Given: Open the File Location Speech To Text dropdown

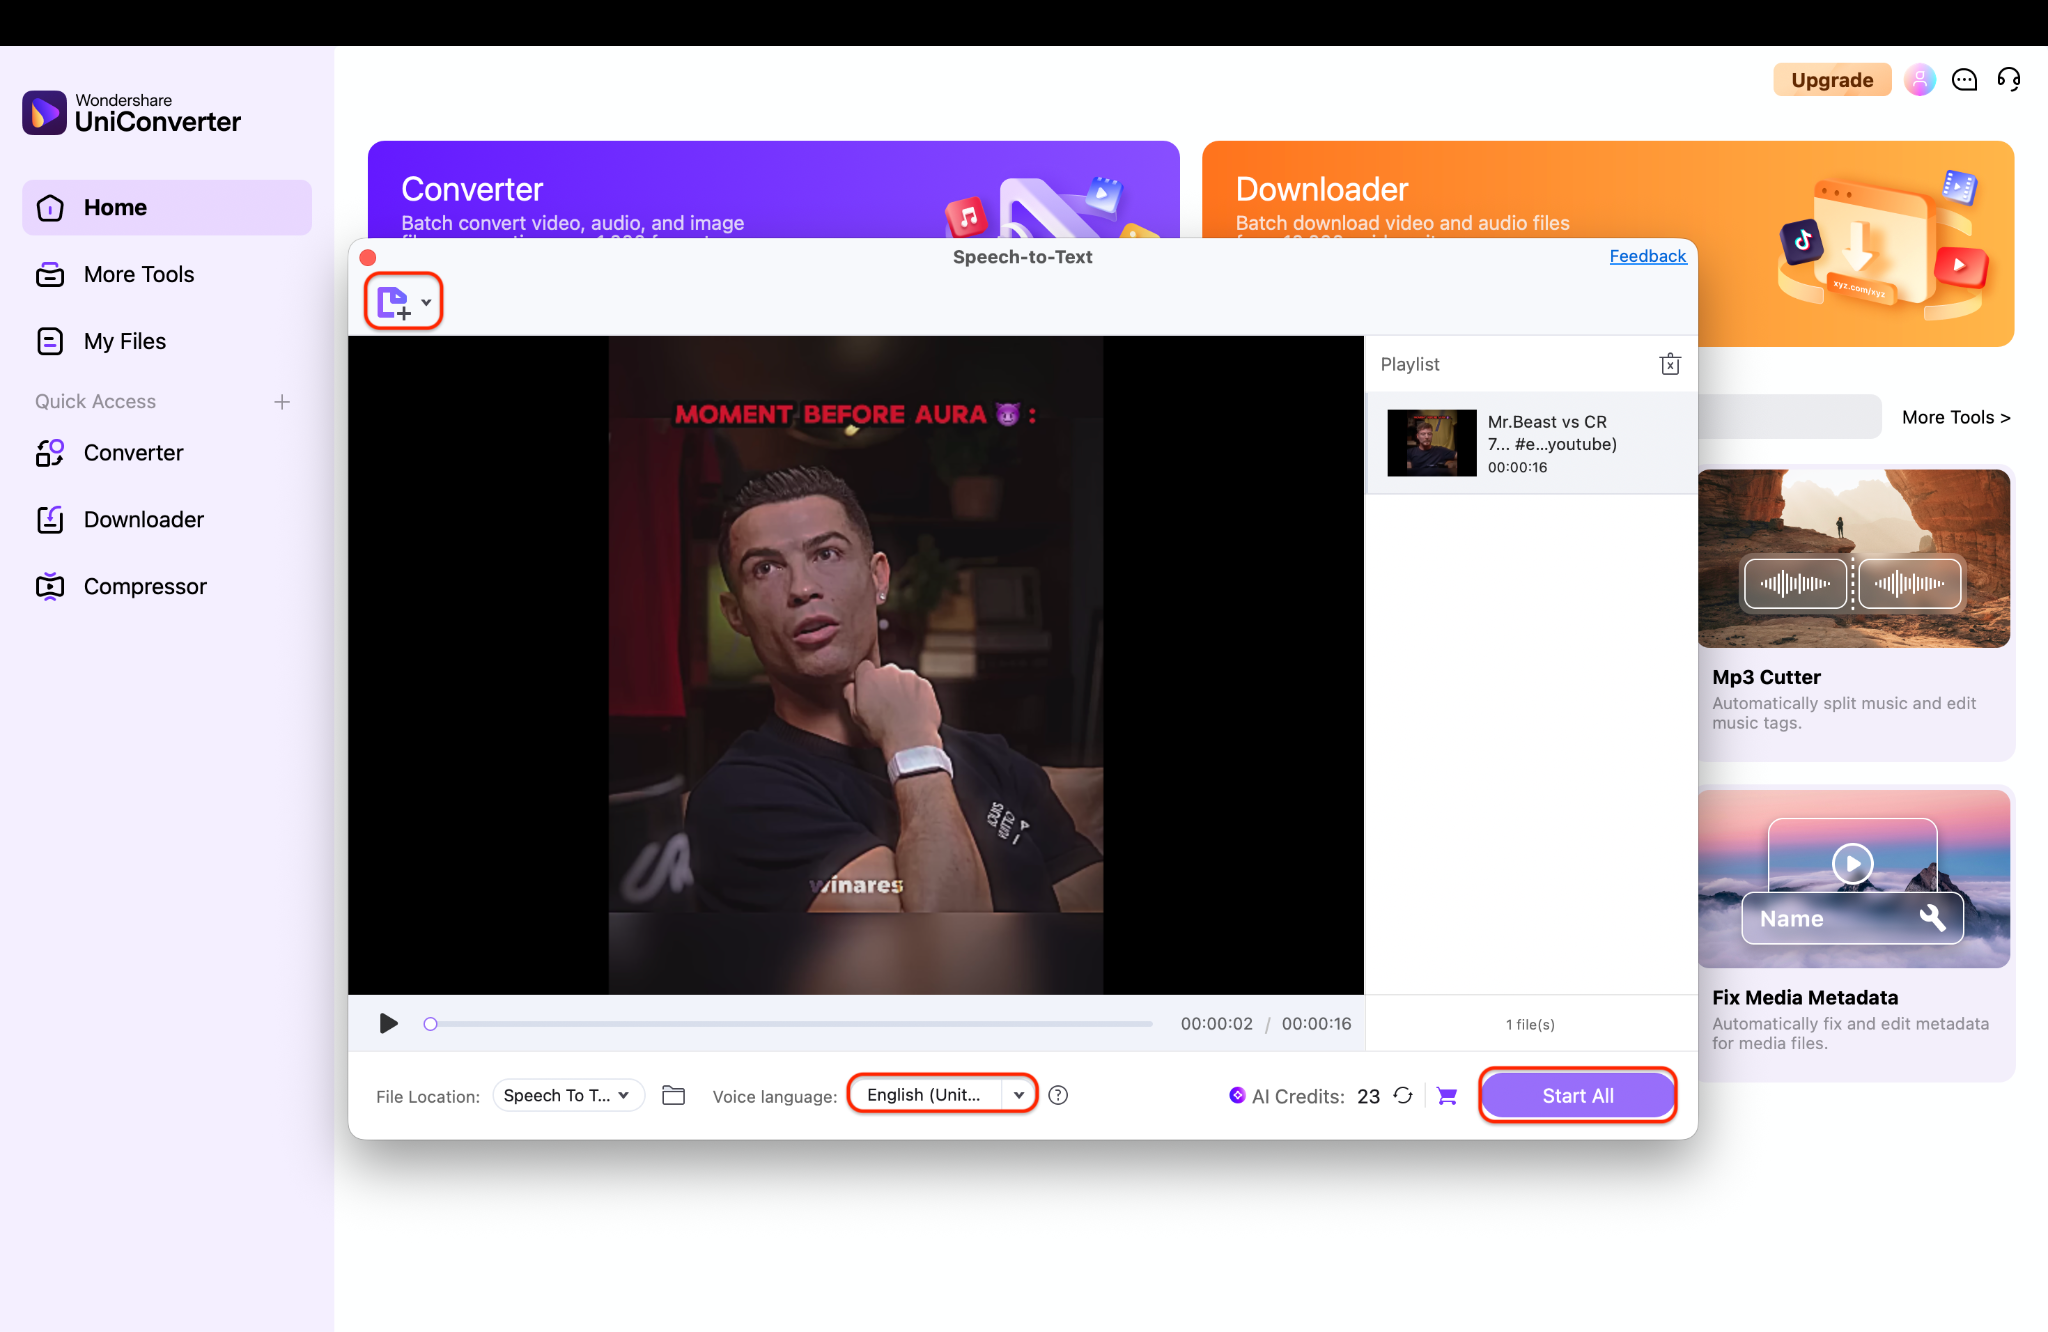Looking at the screenshot, I should point(566,1095).
